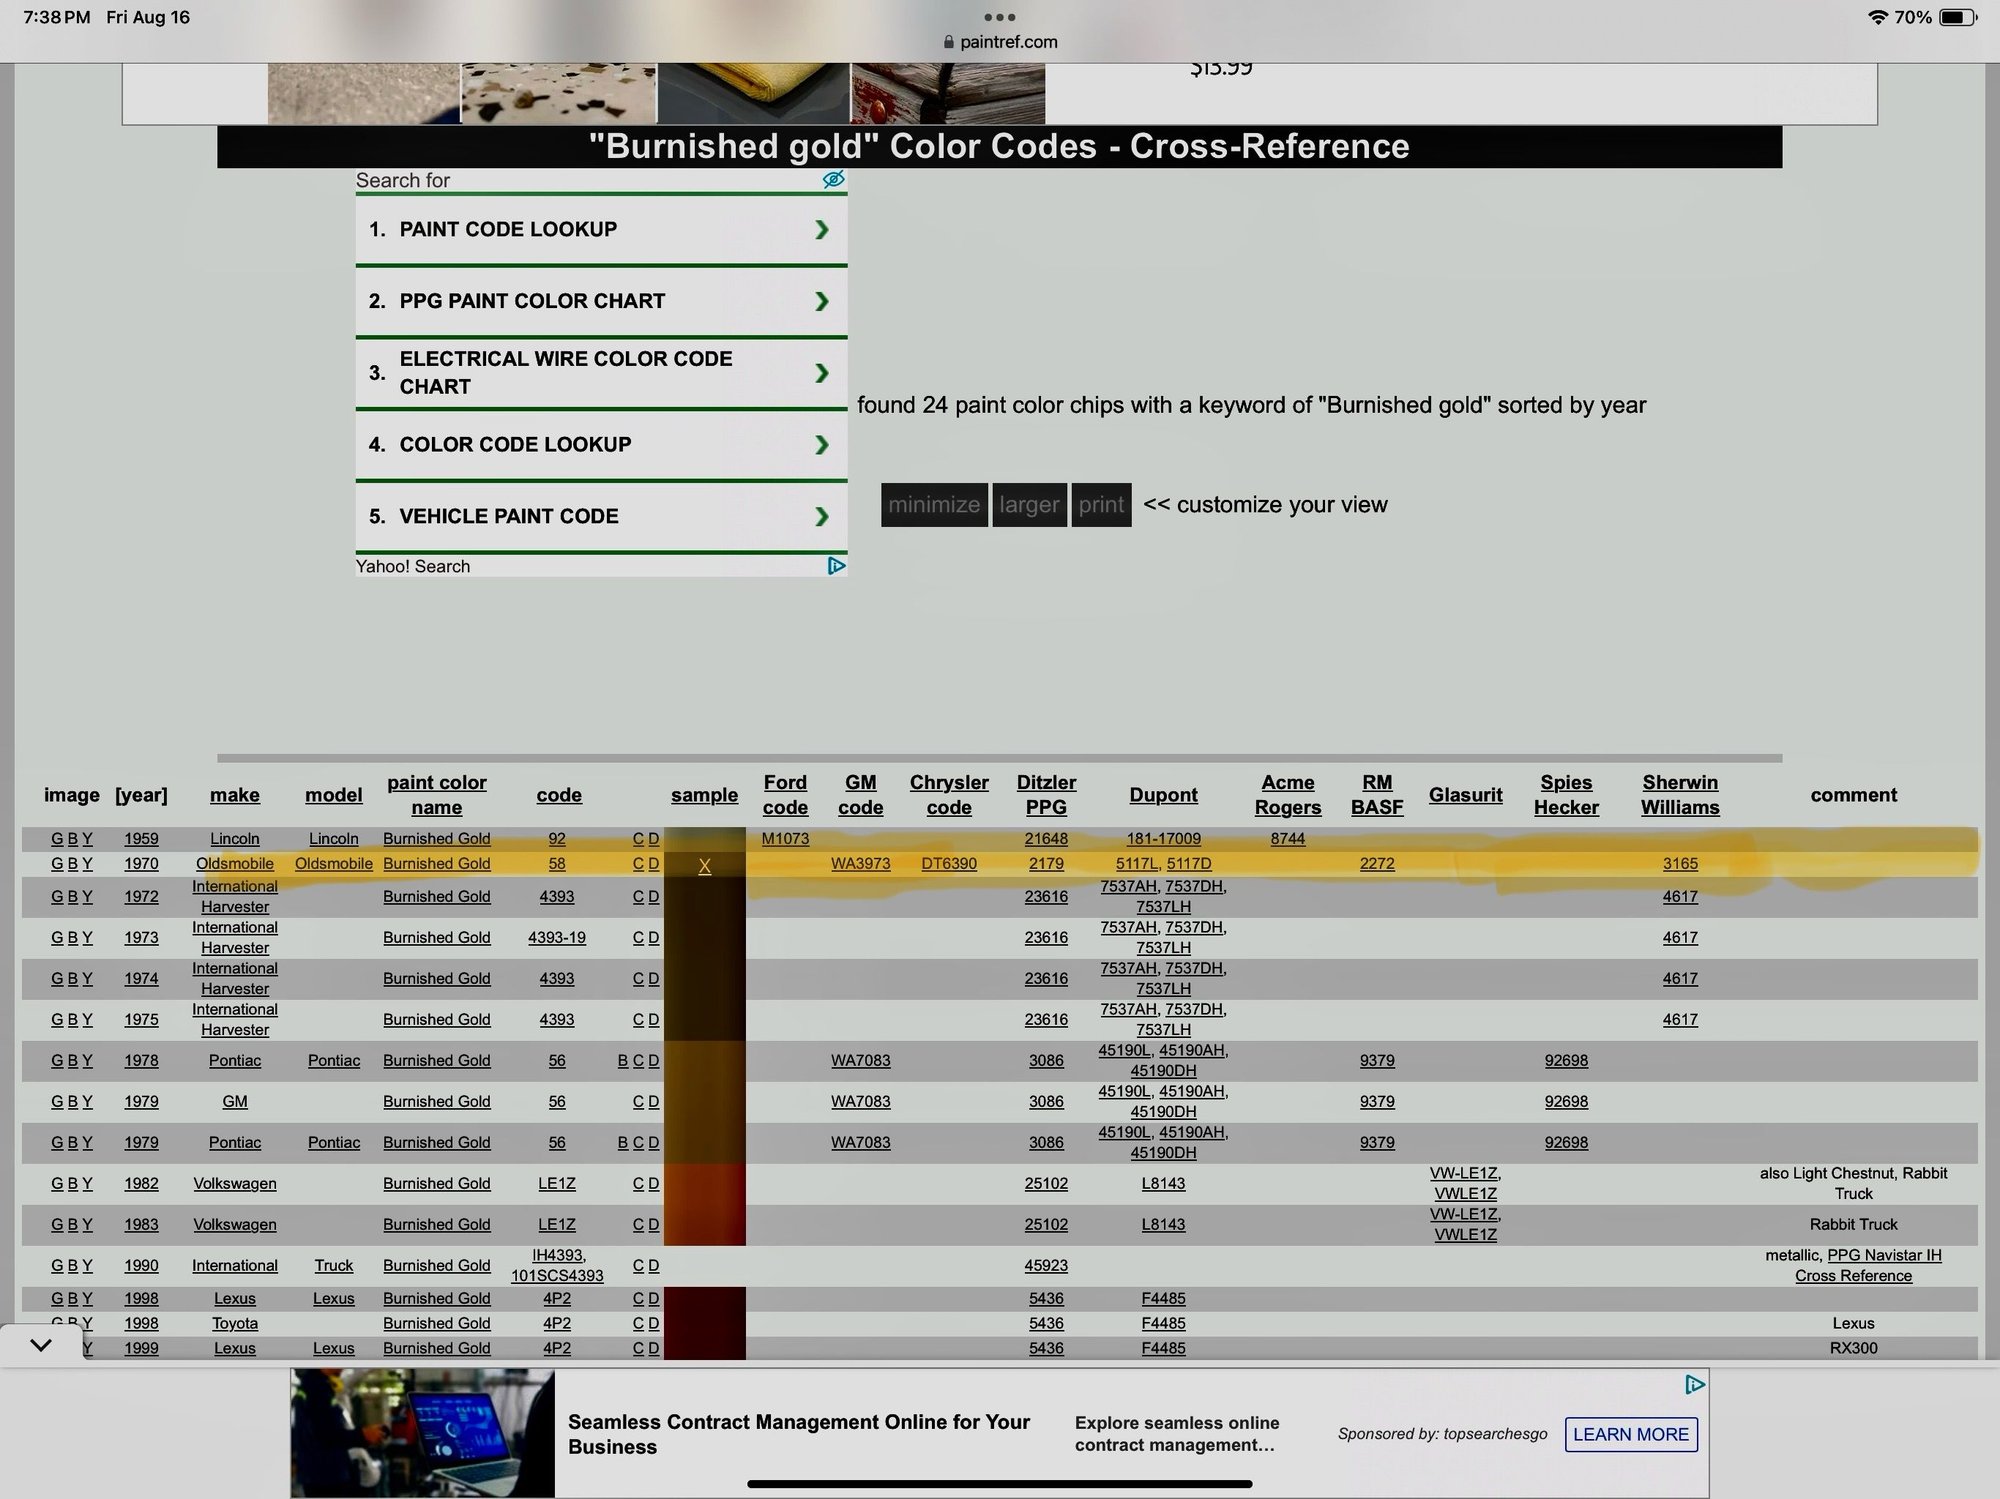Tap the address bar lock icon

[948, 42]
